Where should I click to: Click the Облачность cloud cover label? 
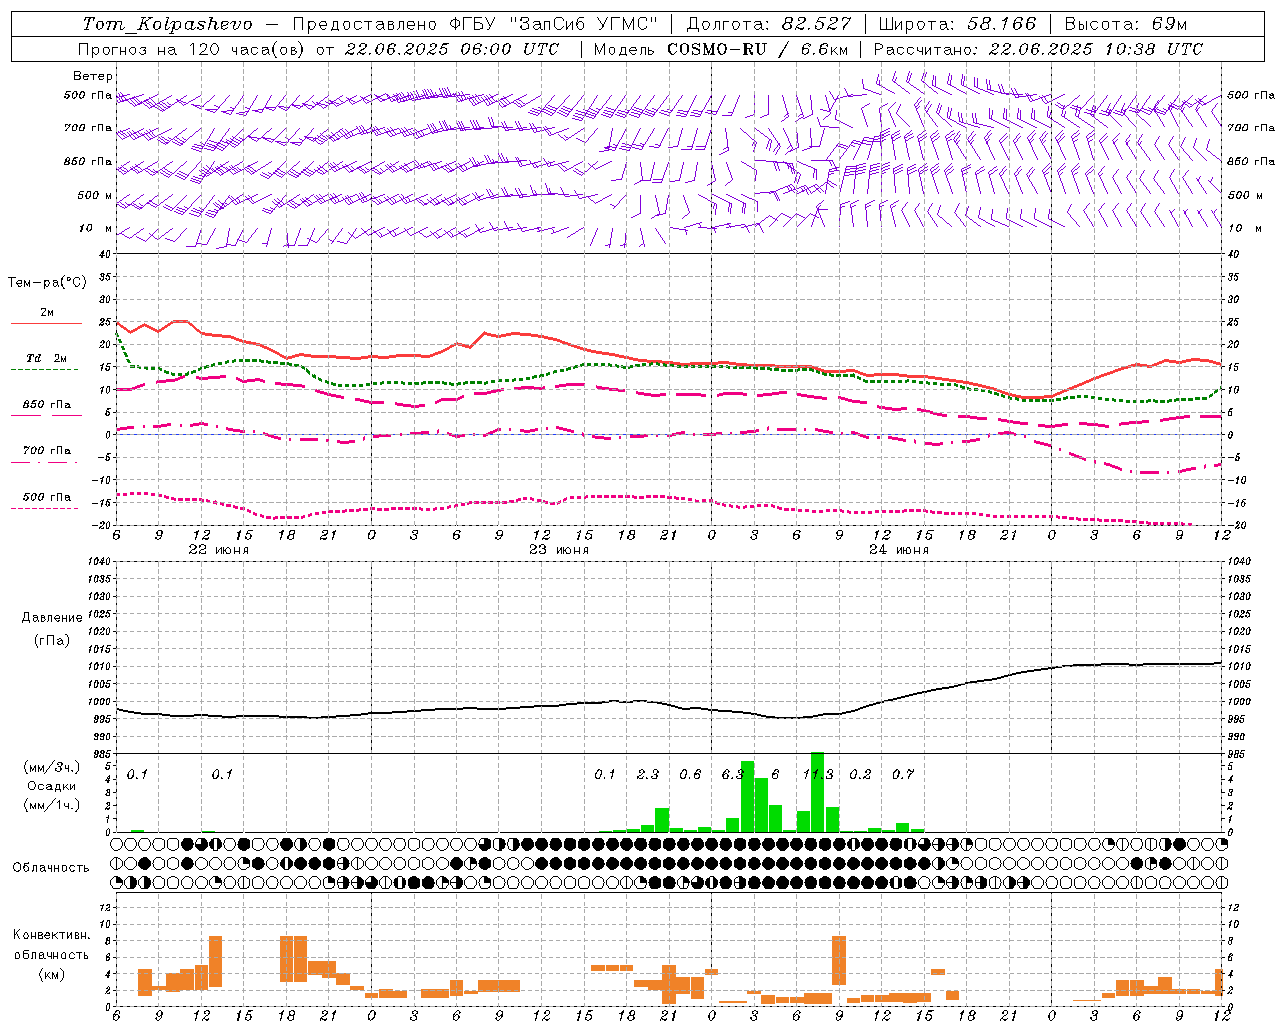point(51,868)
